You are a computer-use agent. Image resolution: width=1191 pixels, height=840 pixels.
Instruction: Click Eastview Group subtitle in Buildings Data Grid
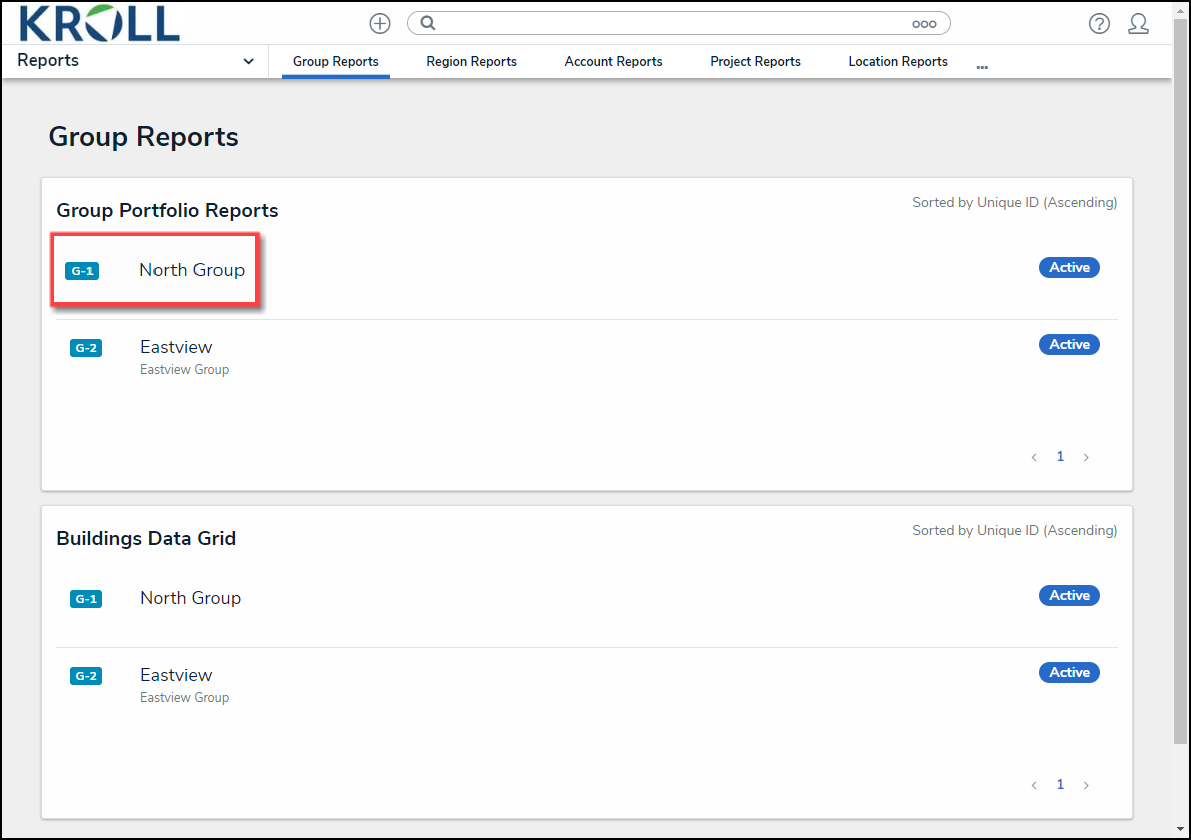pos(185,698)
